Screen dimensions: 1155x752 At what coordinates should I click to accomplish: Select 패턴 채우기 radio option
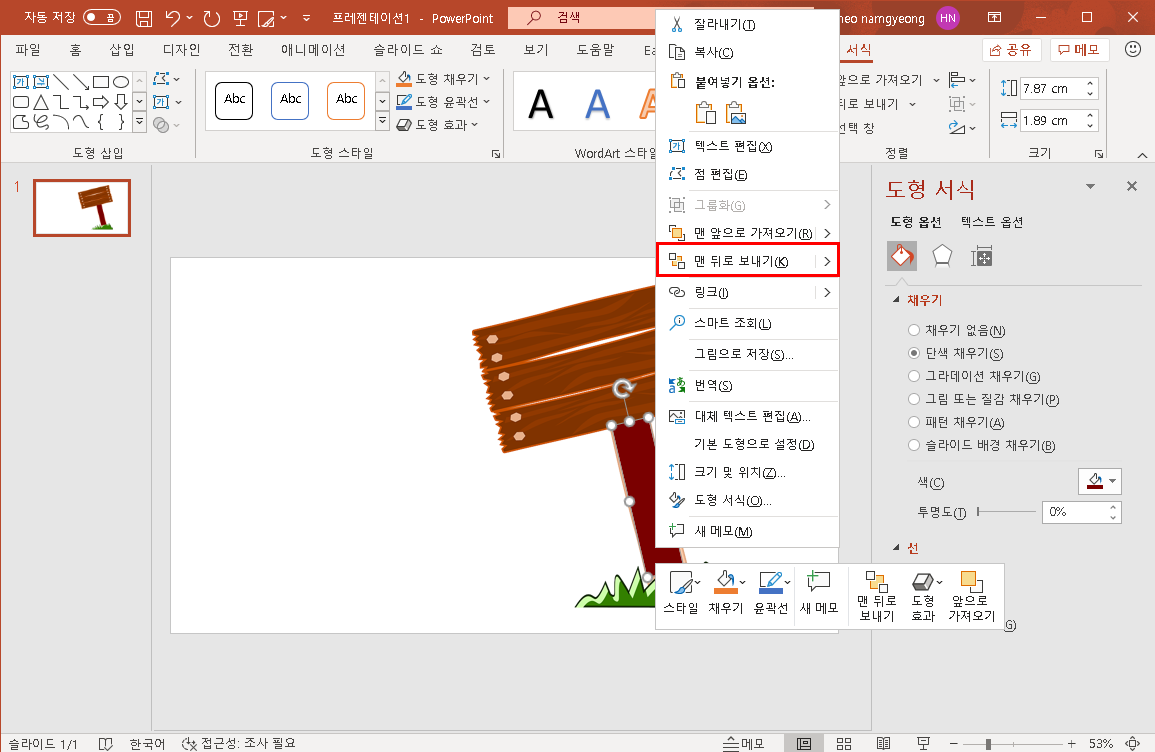click(x=914, y=422)
